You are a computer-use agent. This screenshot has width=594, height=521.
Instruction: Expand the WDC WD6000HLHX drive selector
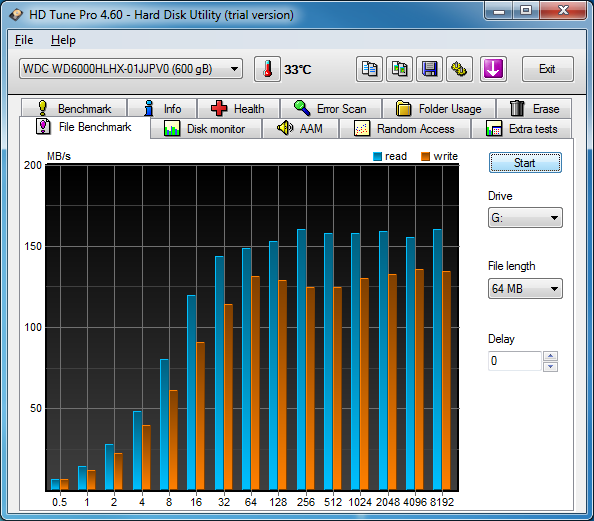click(131, 69)
